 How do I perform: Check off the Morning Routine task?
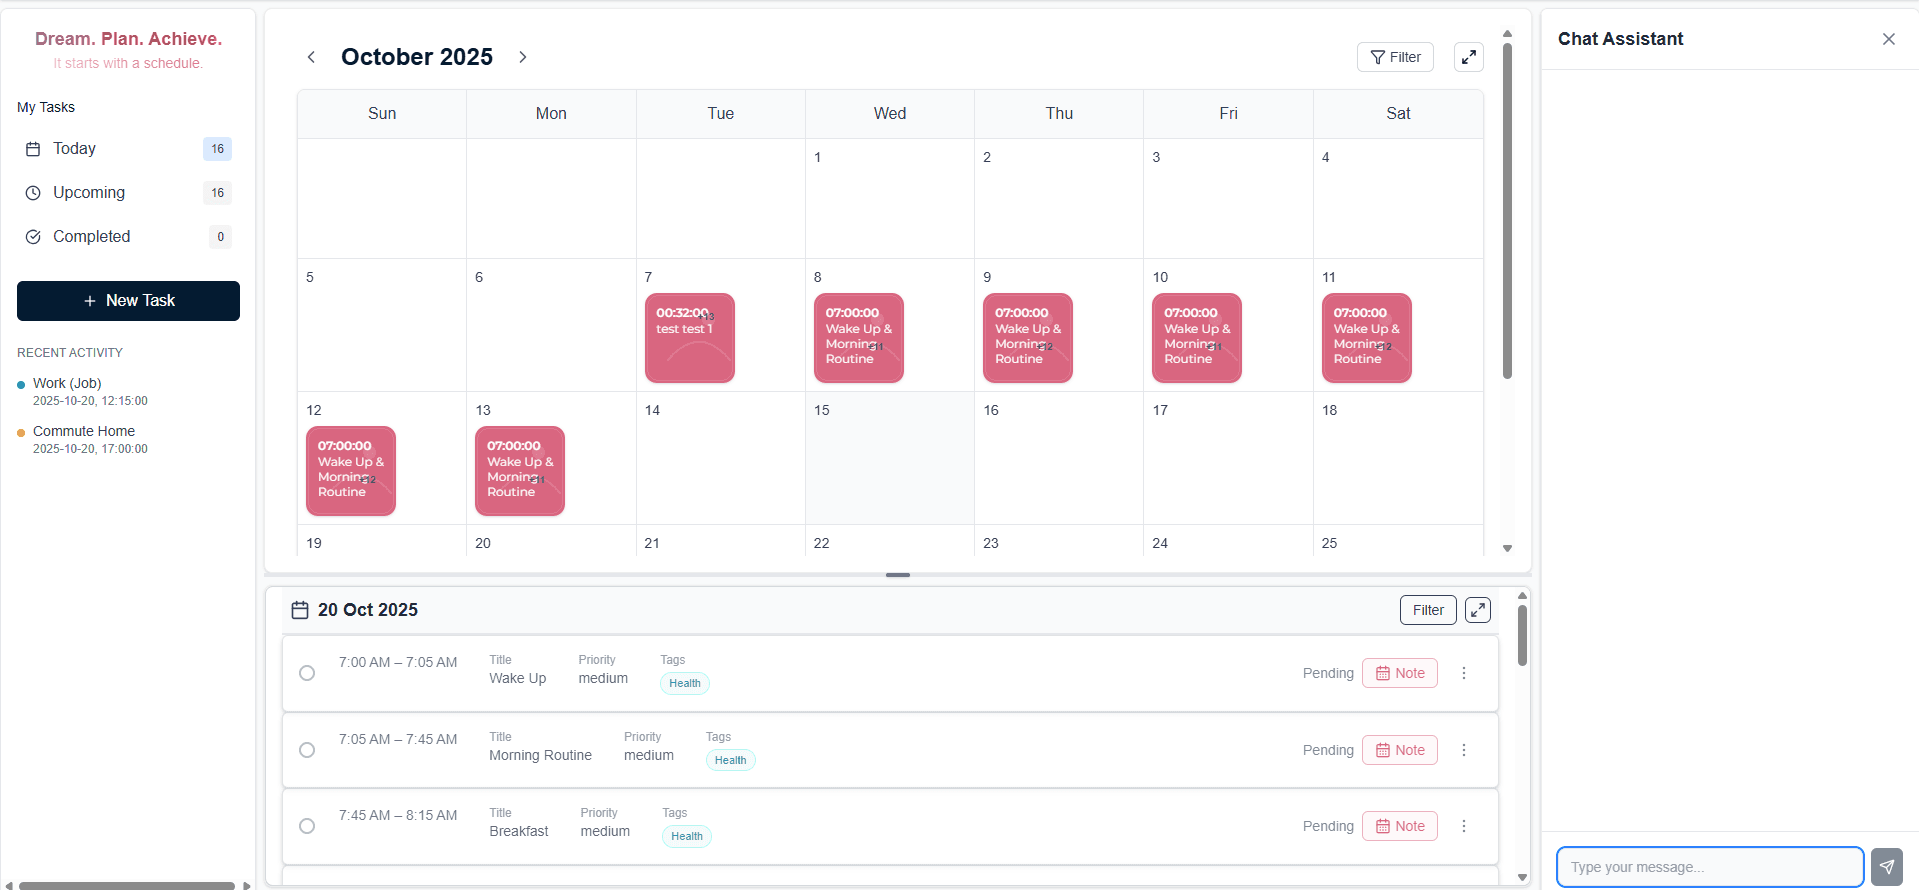coord(307,750)
